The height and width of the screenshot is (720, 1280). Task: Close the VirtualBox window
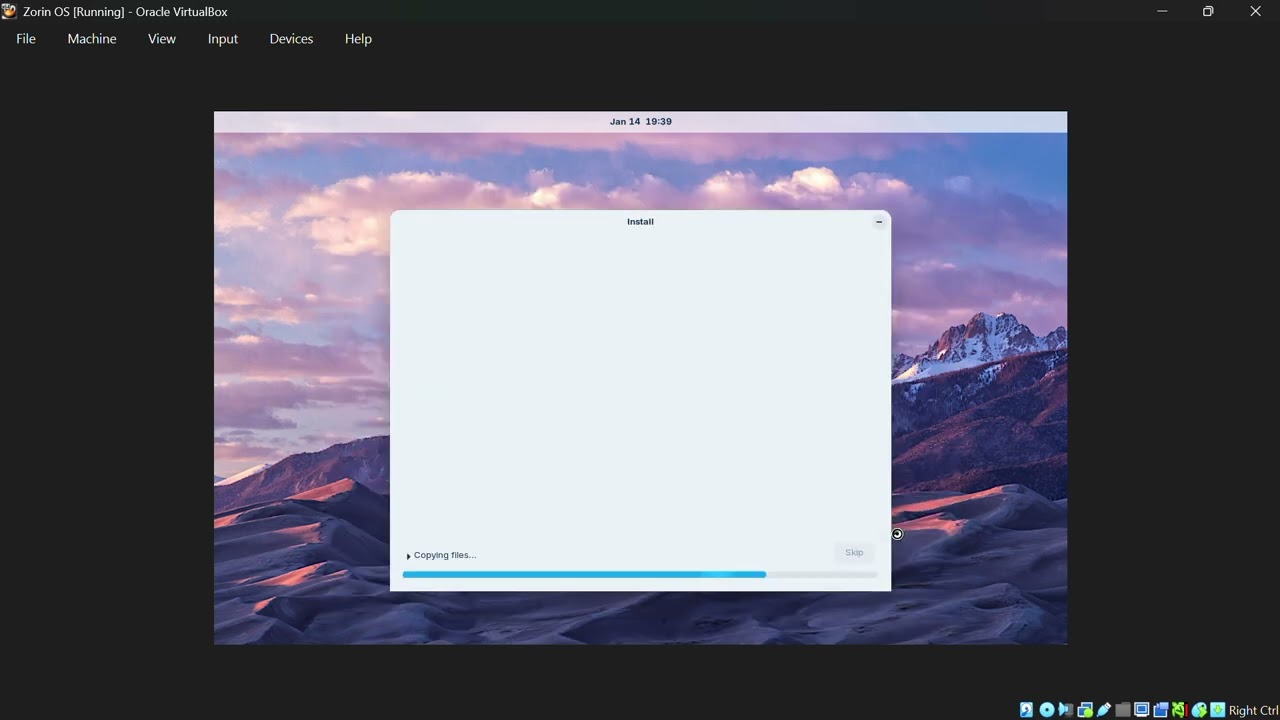click(1255, 11)
